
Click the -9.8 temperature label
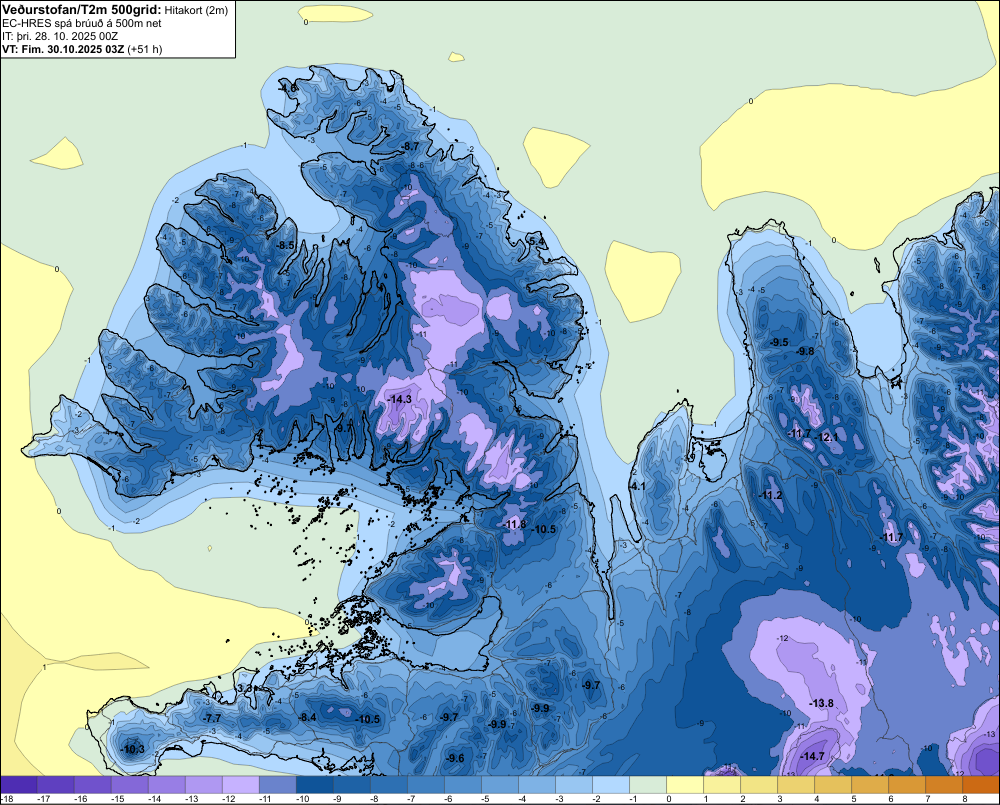[805, 351]
